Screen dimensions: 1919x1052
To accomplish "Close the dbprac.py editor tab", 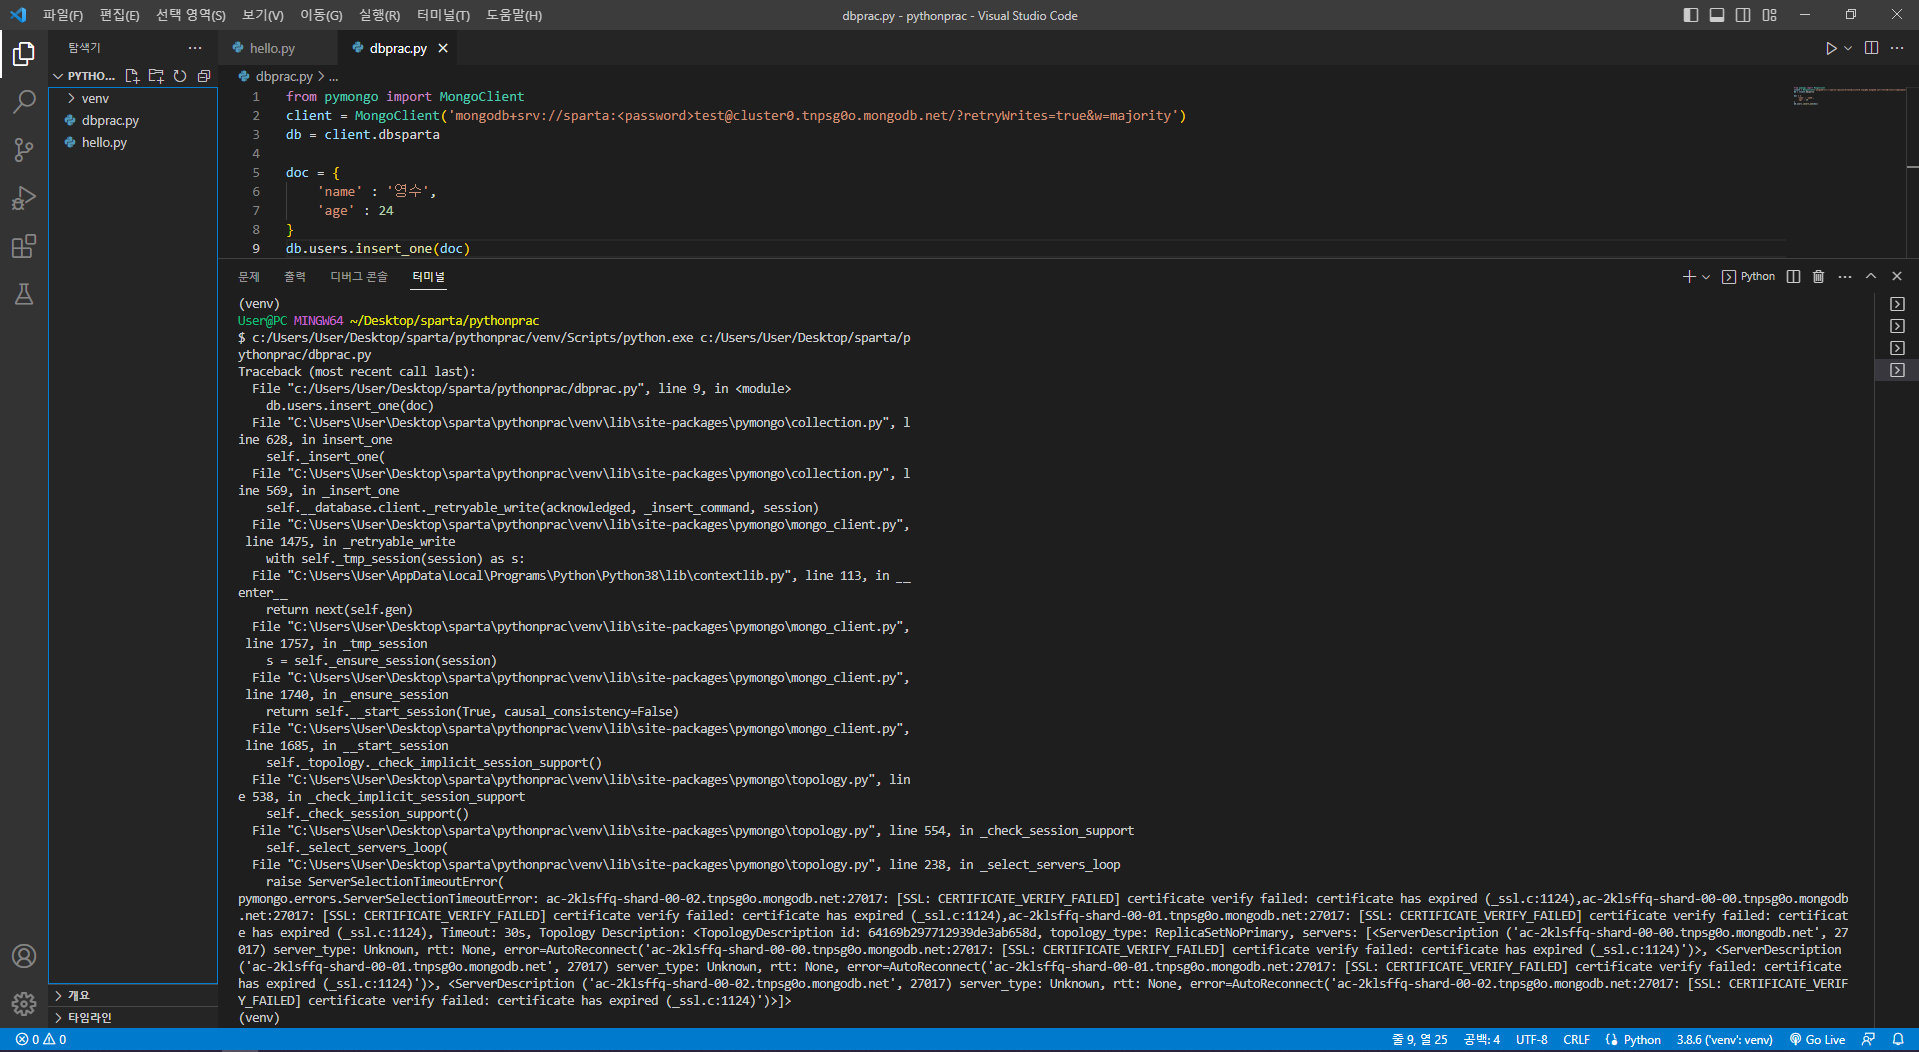I will 443,48.
